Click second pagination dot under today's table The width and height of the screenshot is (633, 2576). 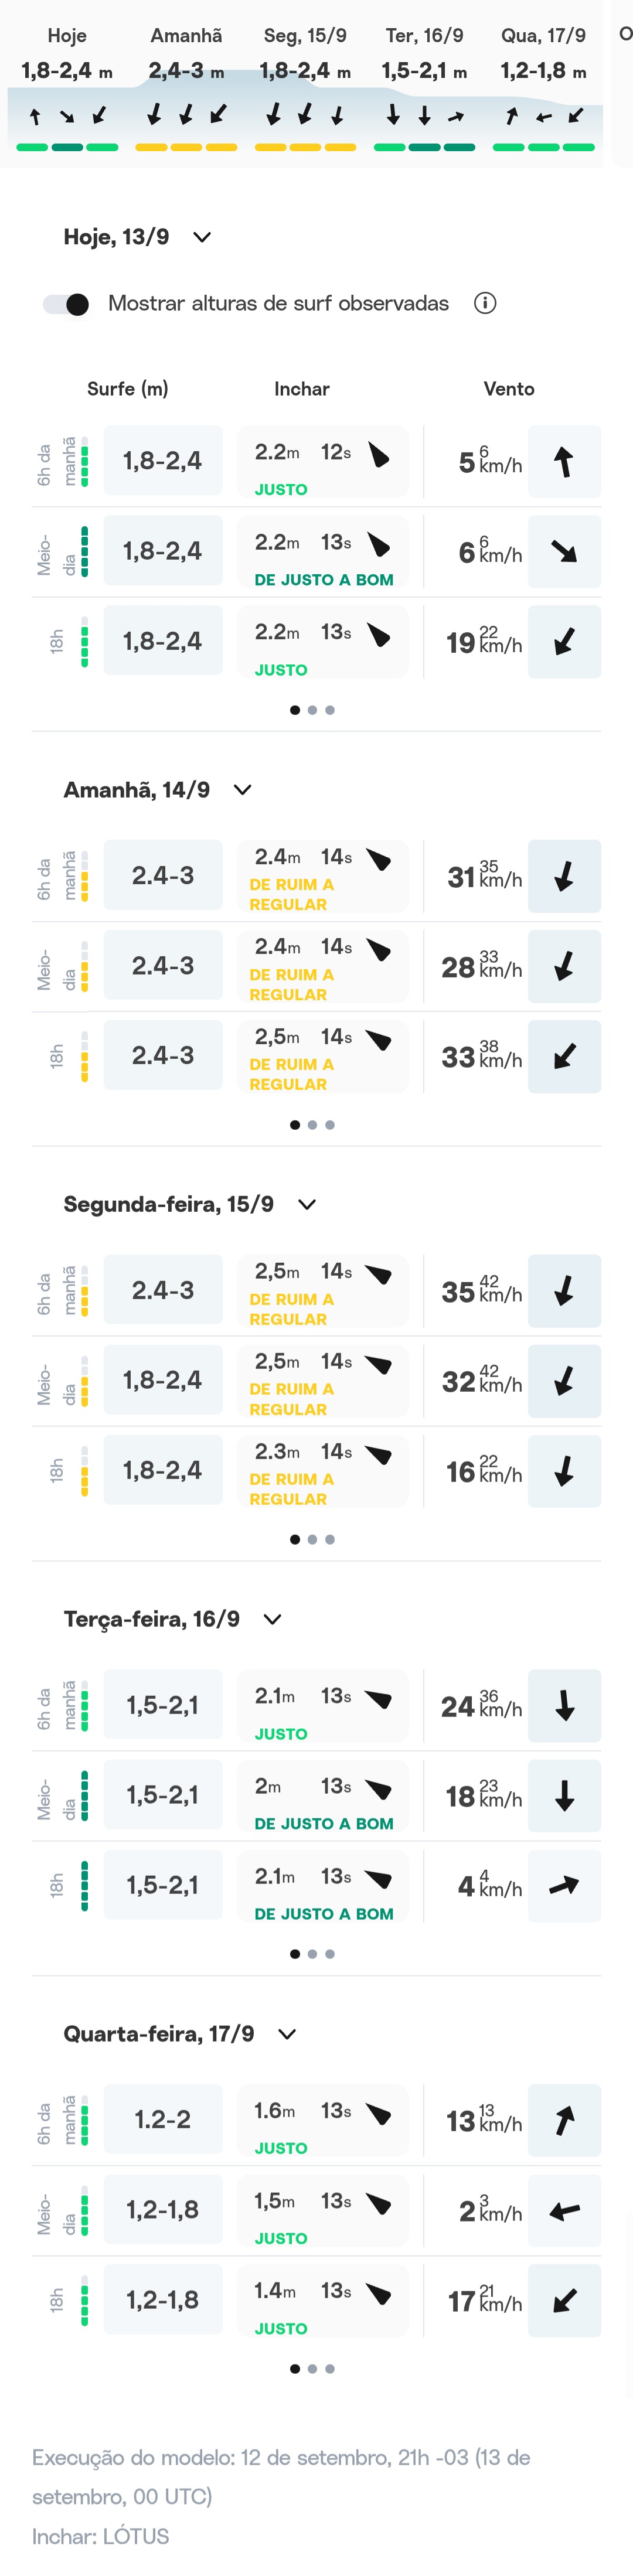pyautogui.click(x=312, y=710)
